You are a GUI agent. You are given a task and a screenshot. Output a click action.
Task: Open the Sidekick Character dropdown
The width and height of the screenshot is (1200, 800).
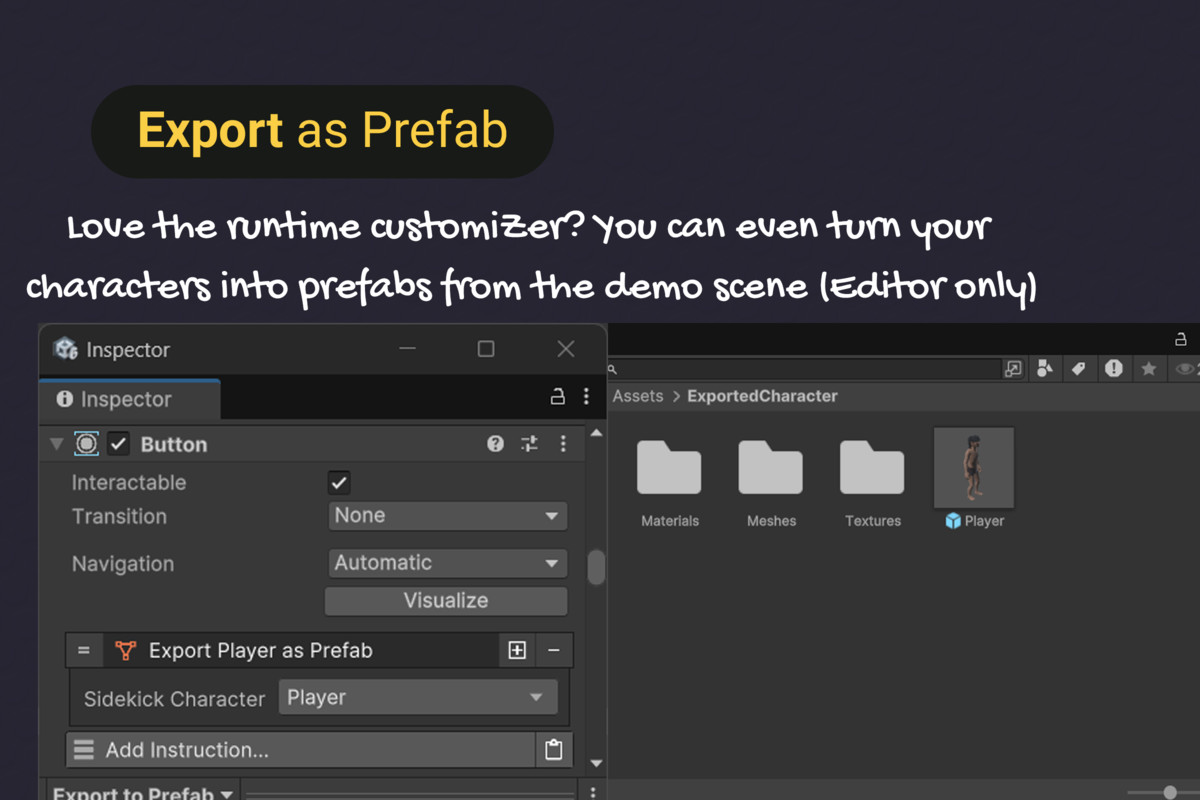(x=418, y=698)
